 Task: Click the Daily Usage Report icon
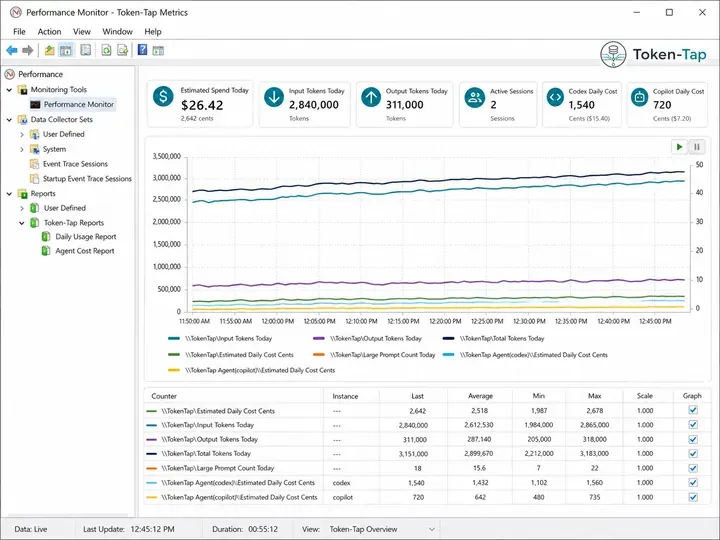(46, 236)
